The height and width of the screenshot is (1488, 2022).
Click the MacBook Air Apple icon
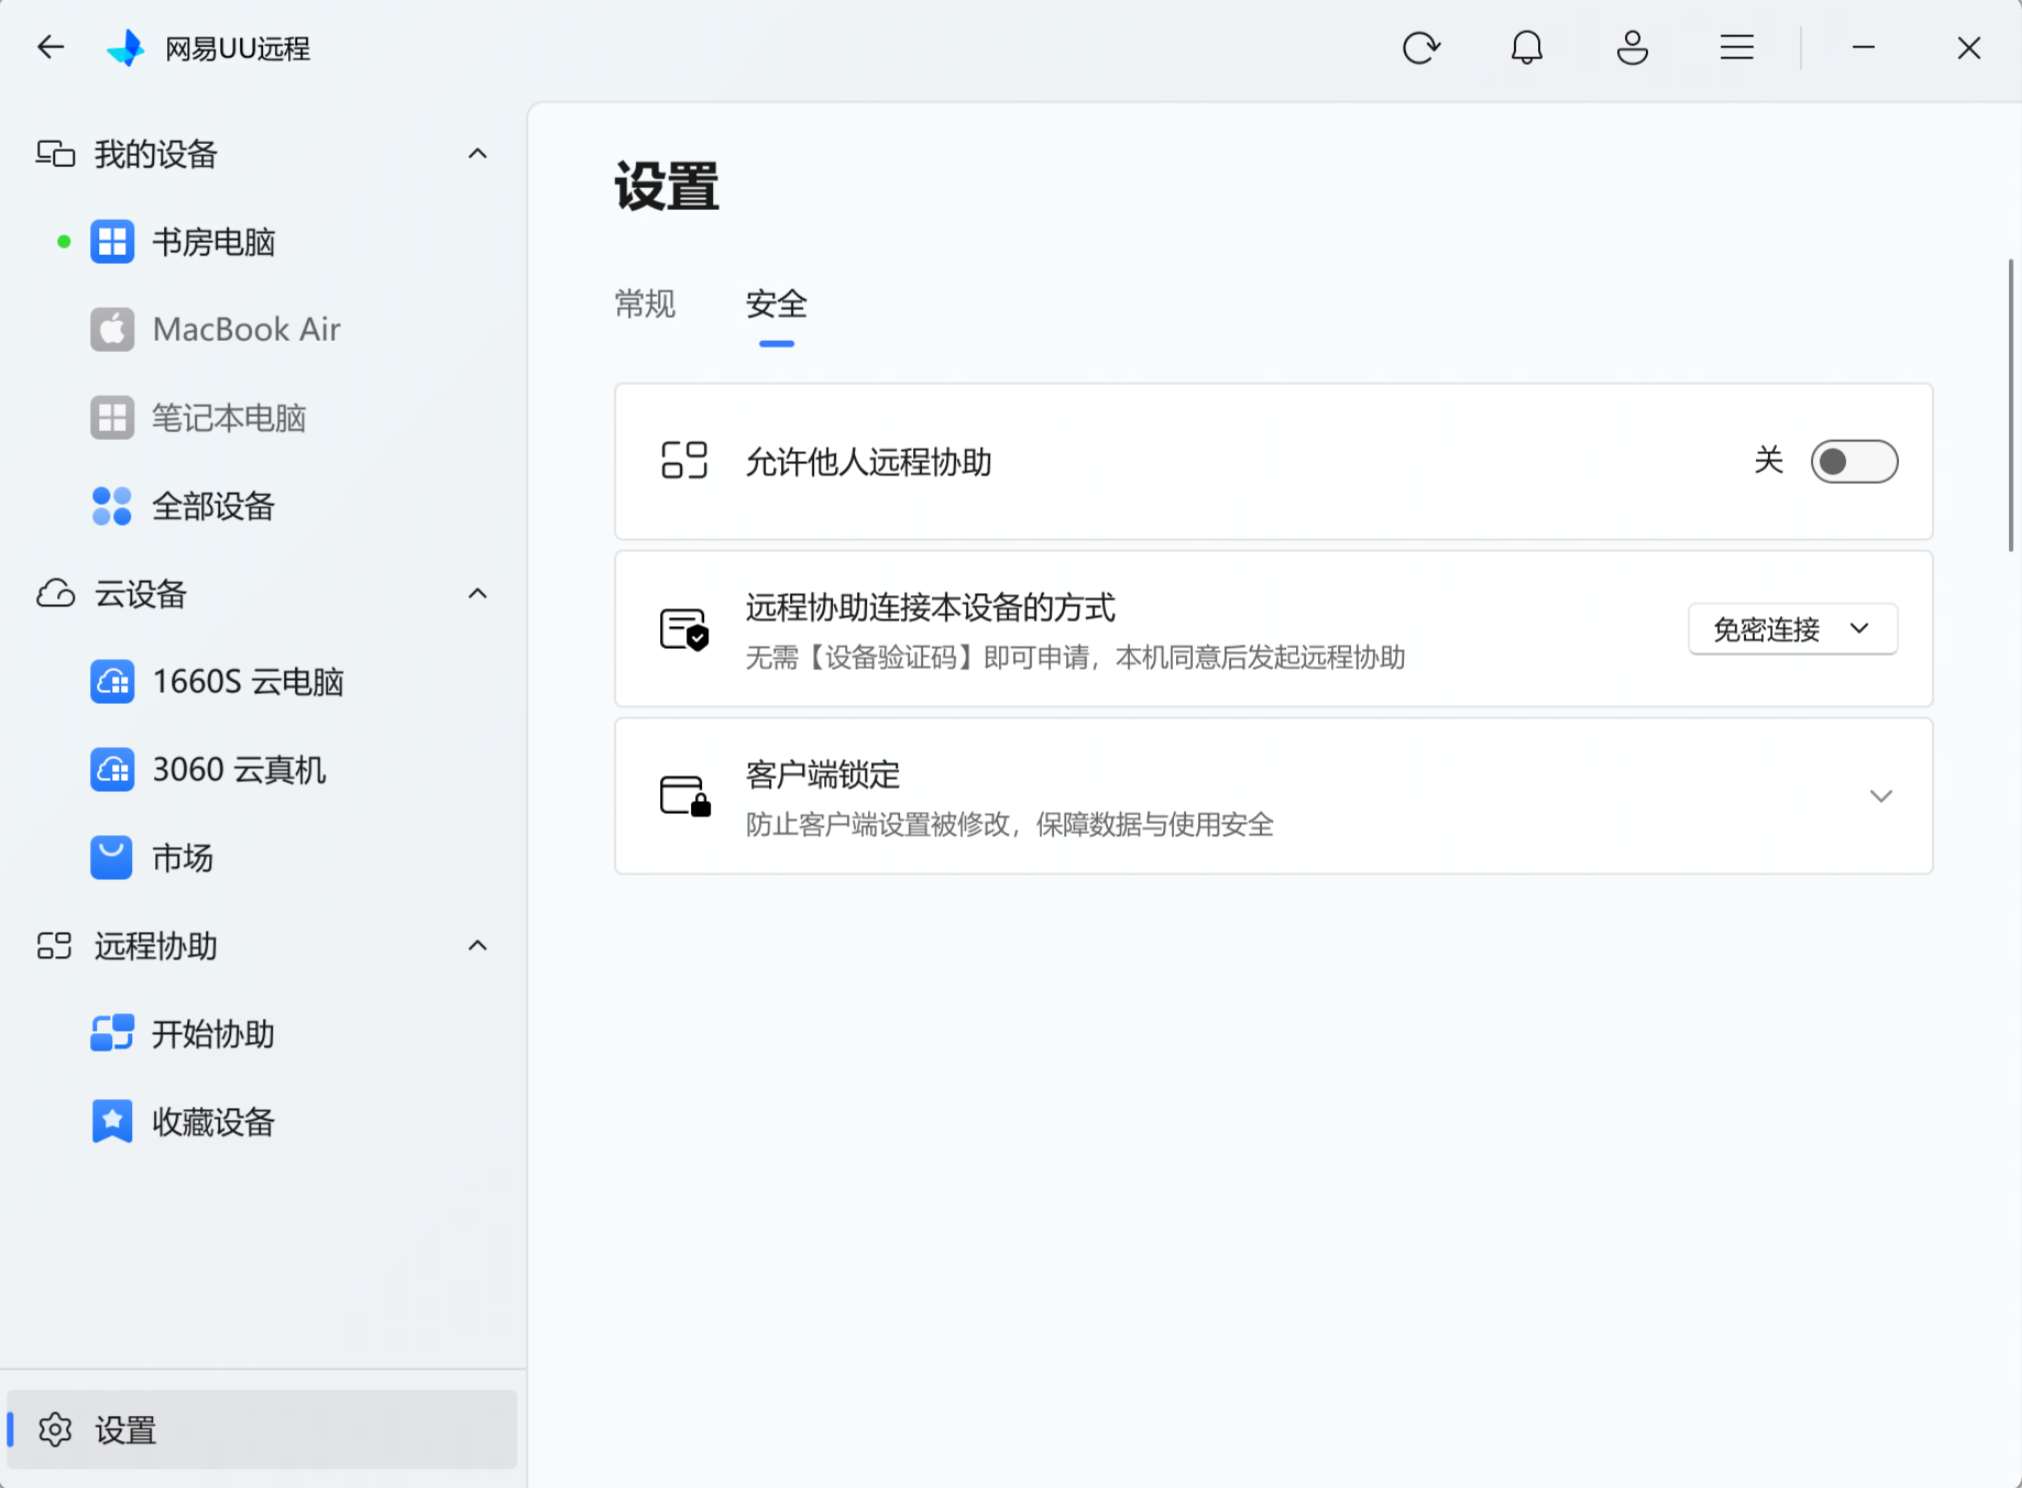(112, 329)
